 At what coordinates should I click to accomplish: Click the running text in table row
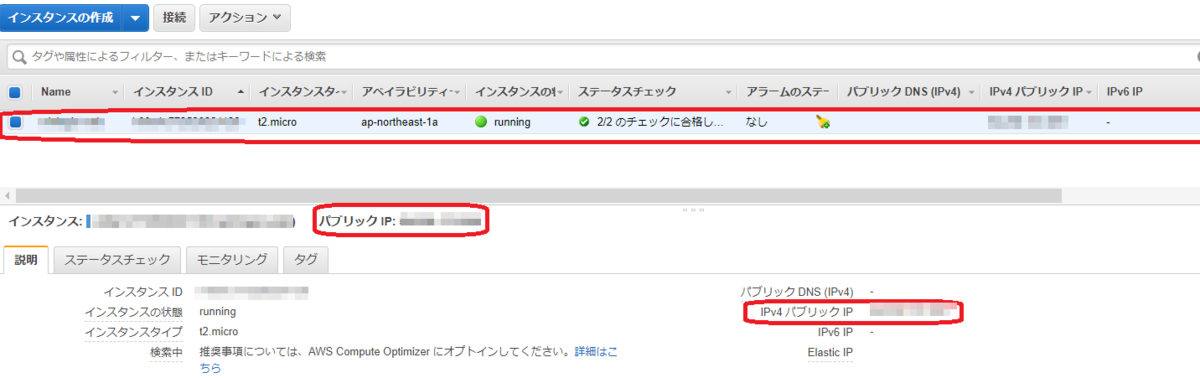click(512, 122)
